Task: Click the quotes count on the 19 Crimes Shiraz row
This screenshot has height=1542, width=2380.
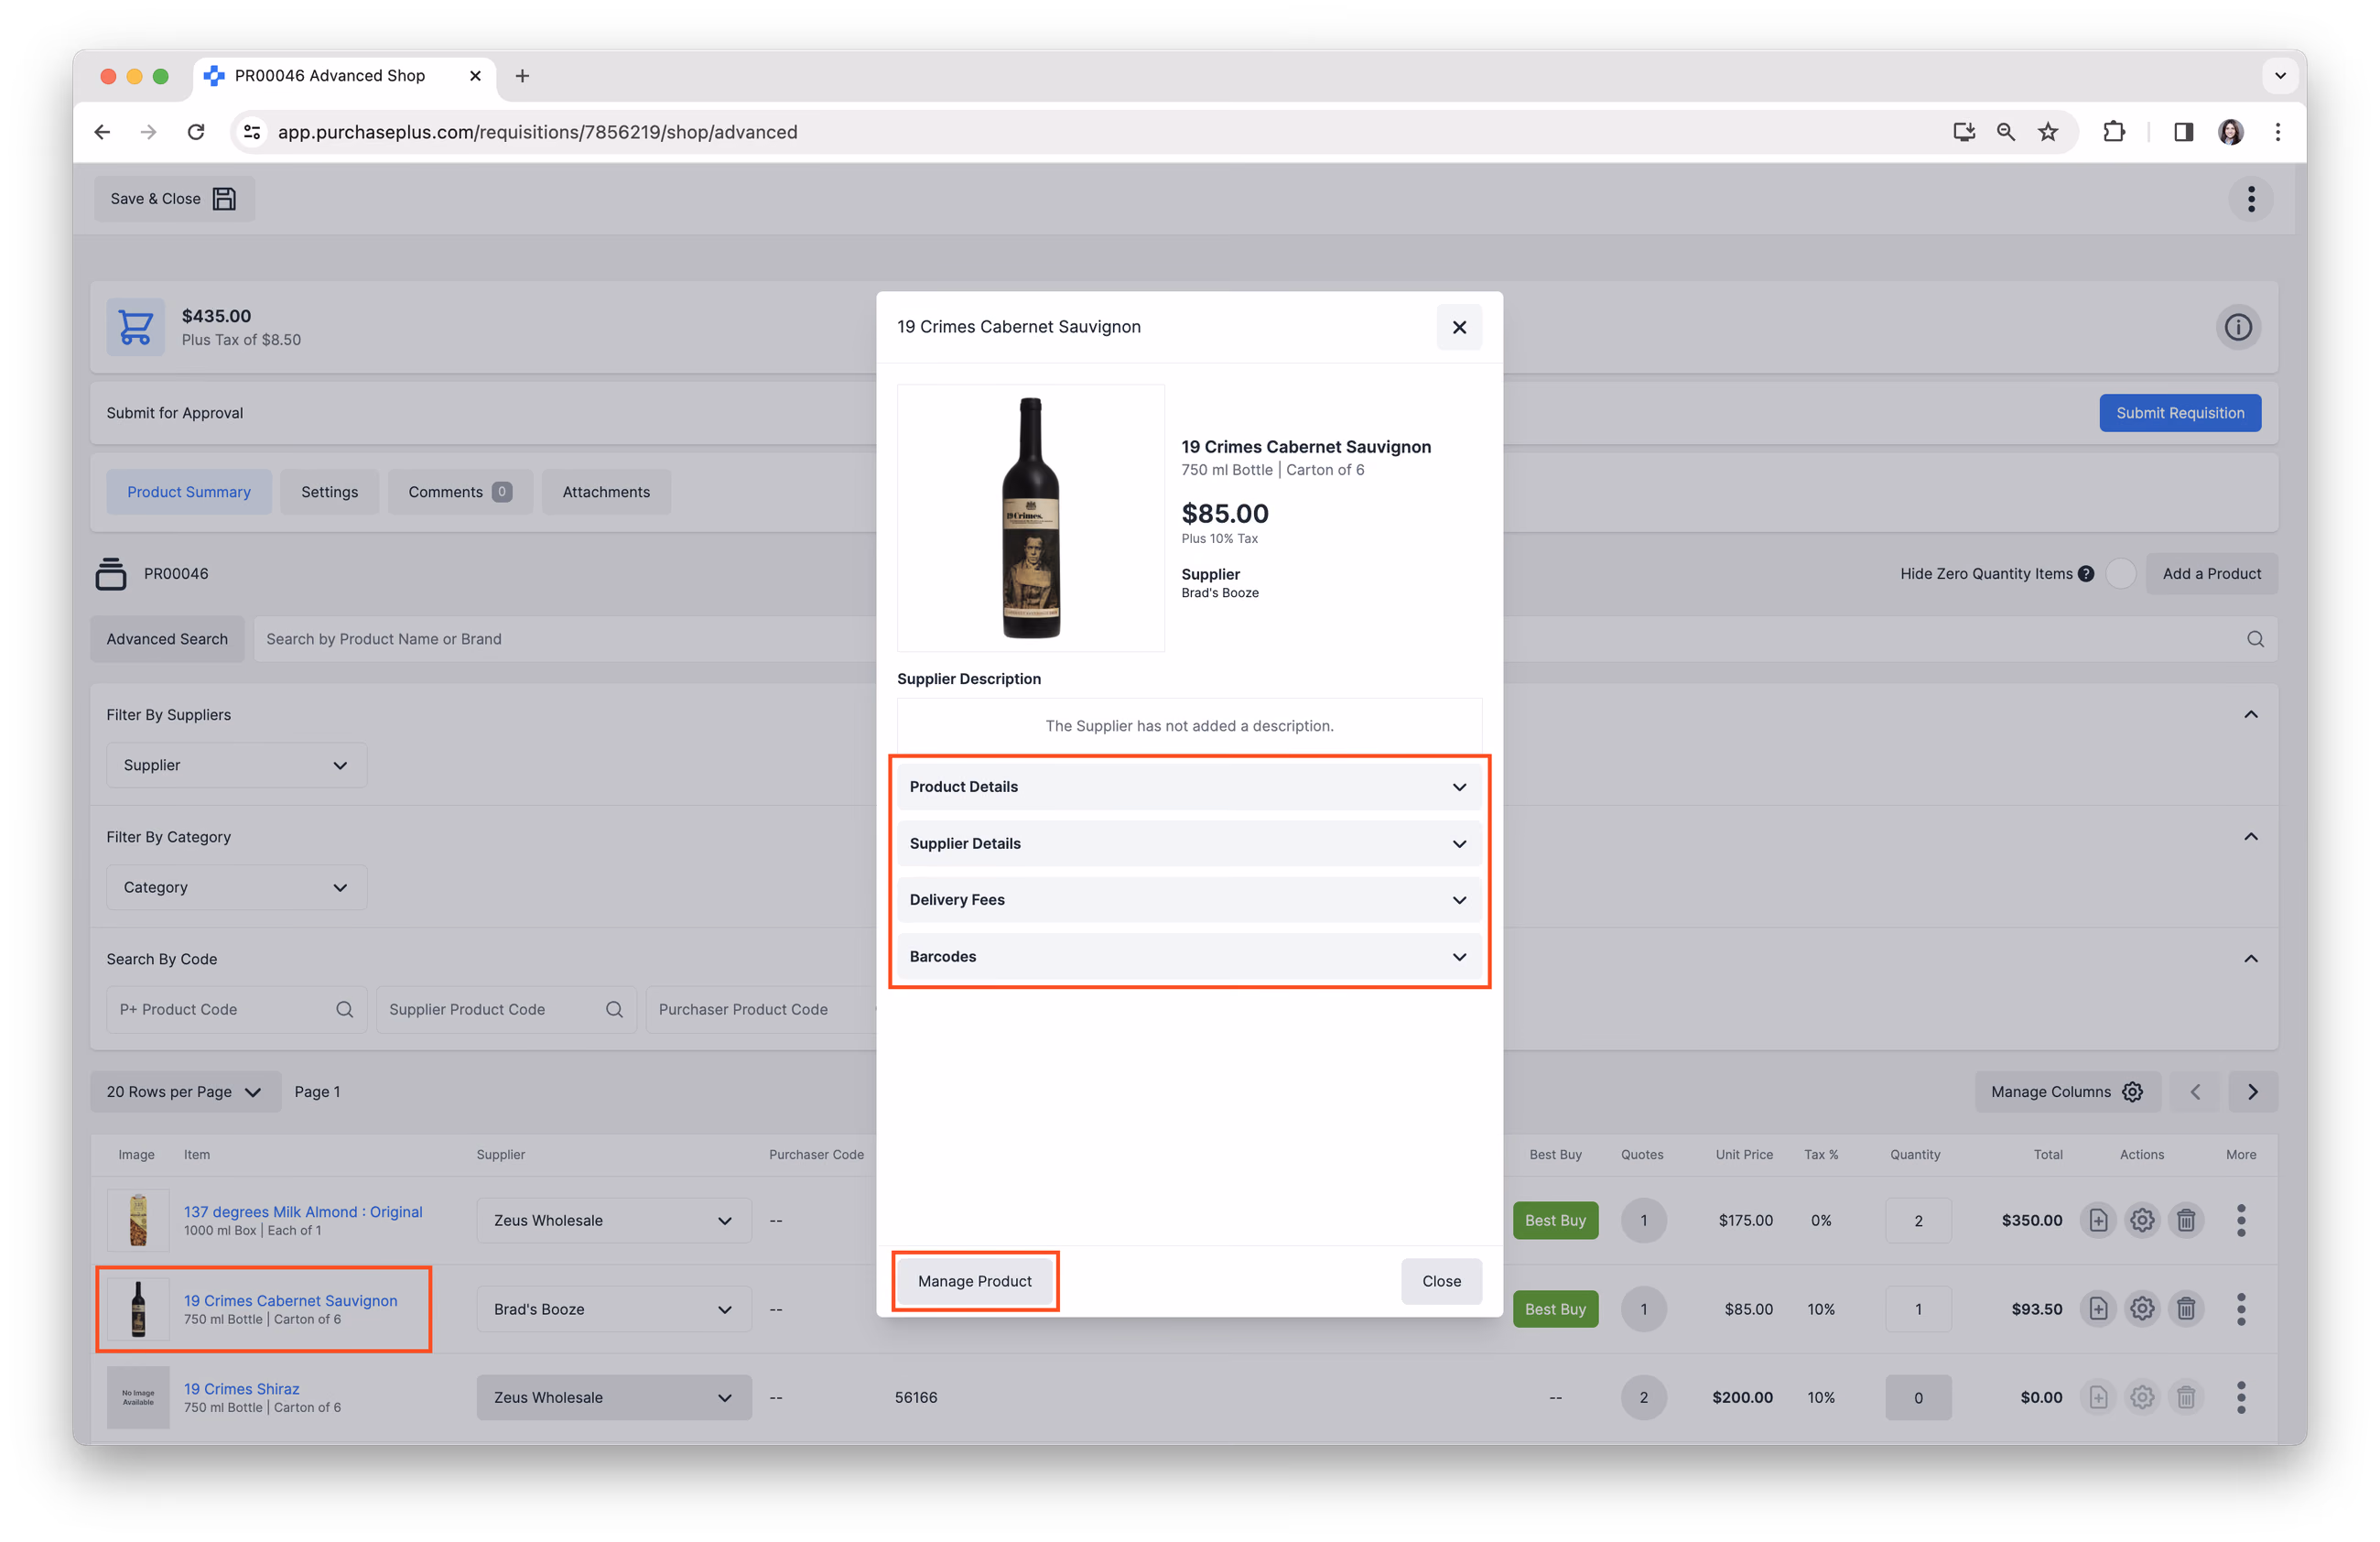Action: tap(1643, 1397)
